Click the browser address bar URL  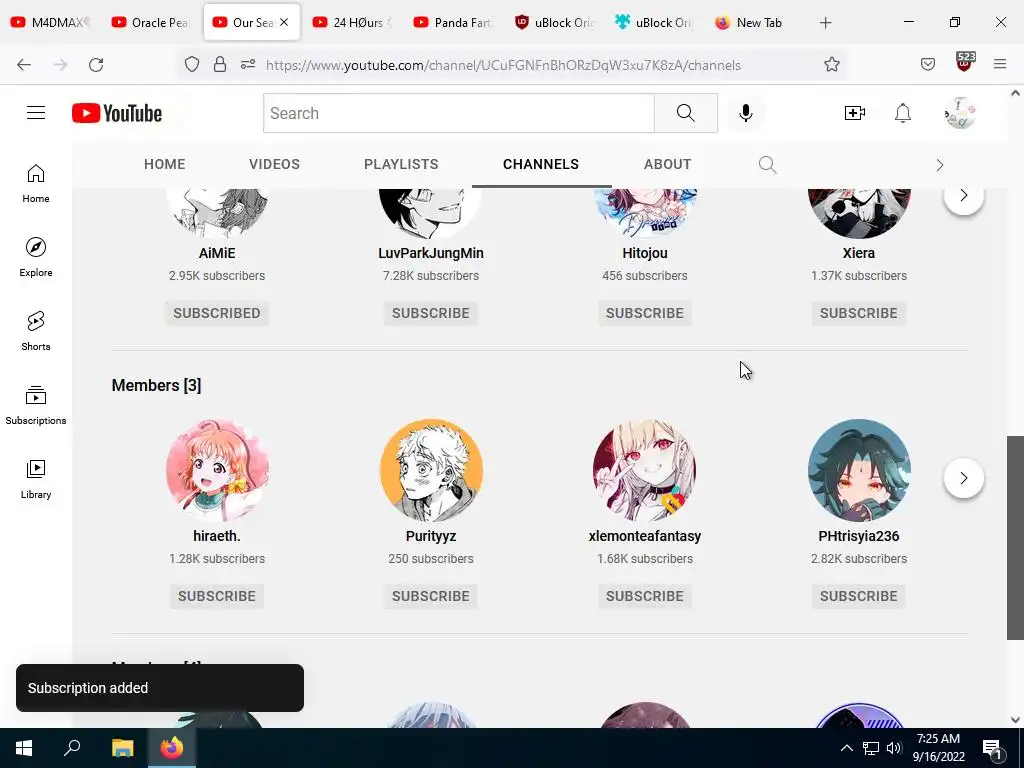pos(503,65)
